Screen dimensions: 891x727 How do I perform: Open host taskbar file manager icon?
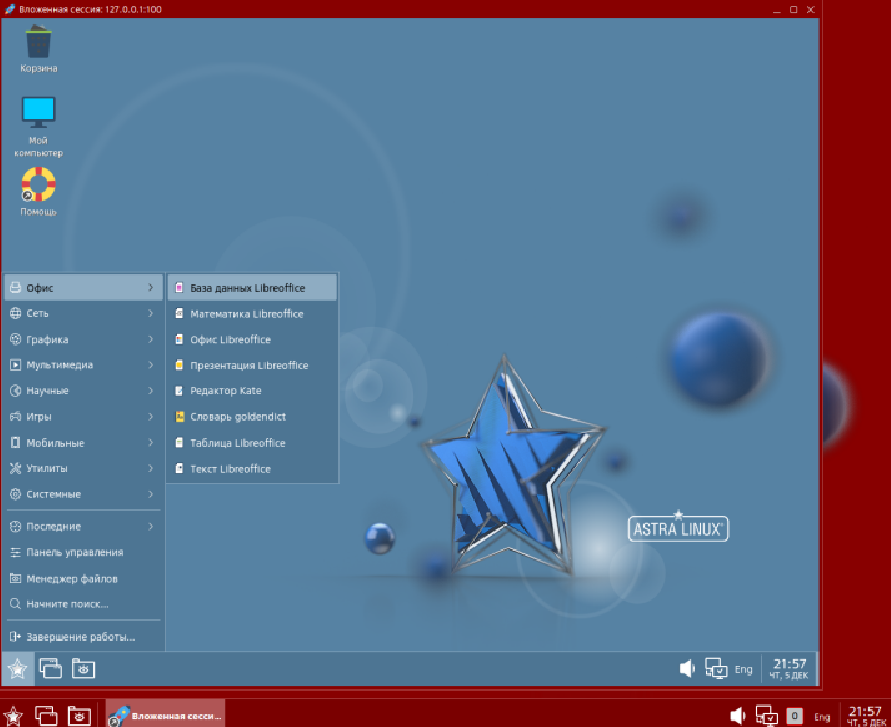(79, 716)
